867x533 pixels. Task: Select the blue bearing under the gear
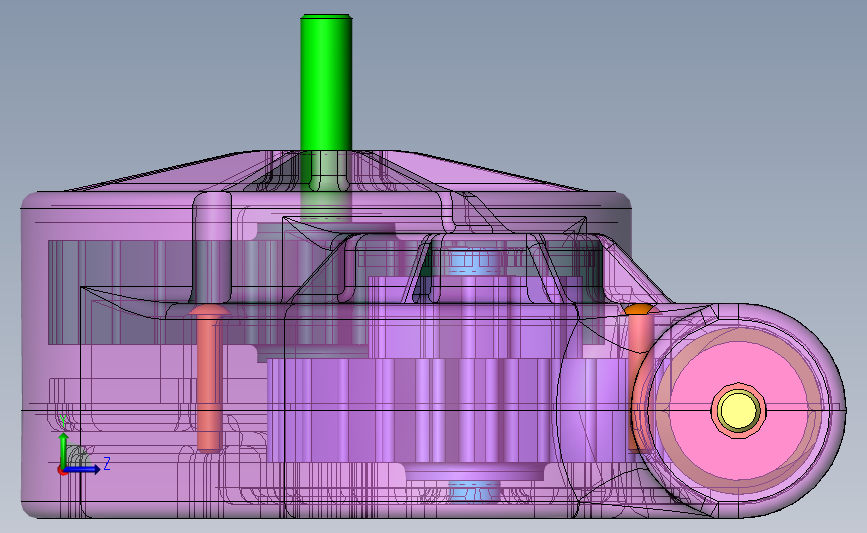(x=474, y=491)
